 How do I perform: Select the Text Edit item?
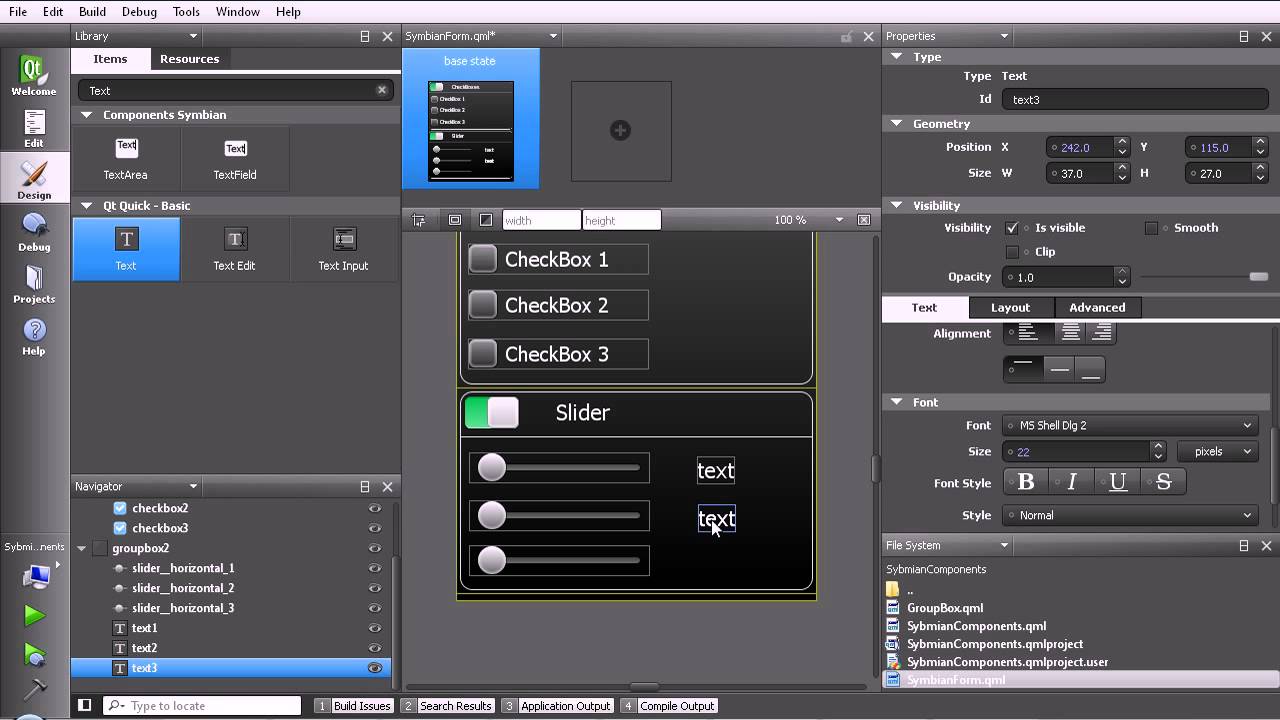(235, 249)
